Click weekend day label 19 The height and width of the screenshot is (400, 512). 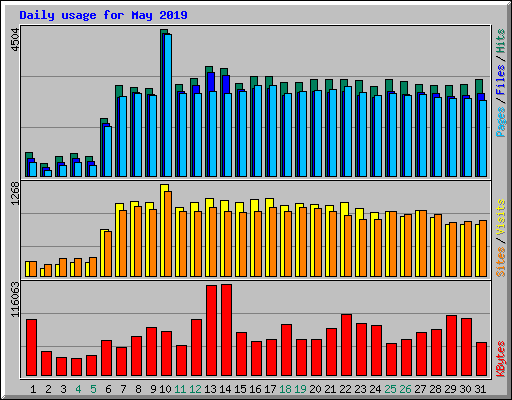click(x=300, y=389)
